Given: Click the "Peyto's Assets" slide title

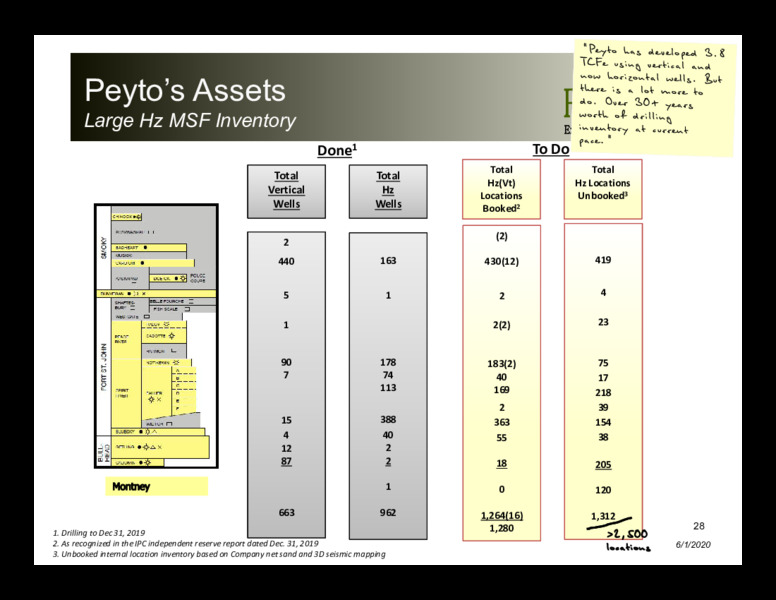Looking at the screenshot, I should pos(185,90).
